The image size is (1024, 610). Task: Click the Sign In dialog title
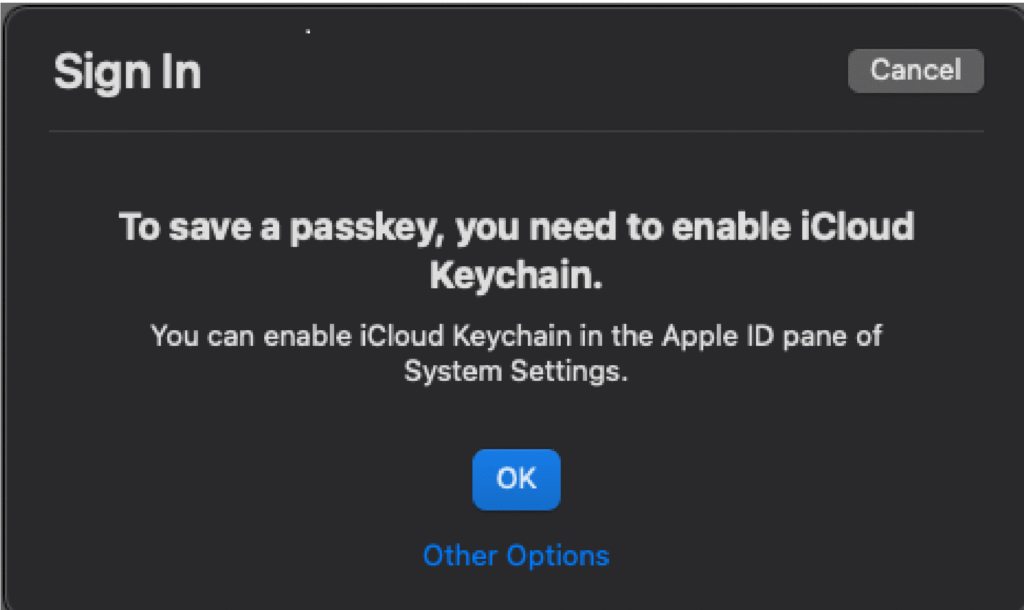(x=127, y=70)
